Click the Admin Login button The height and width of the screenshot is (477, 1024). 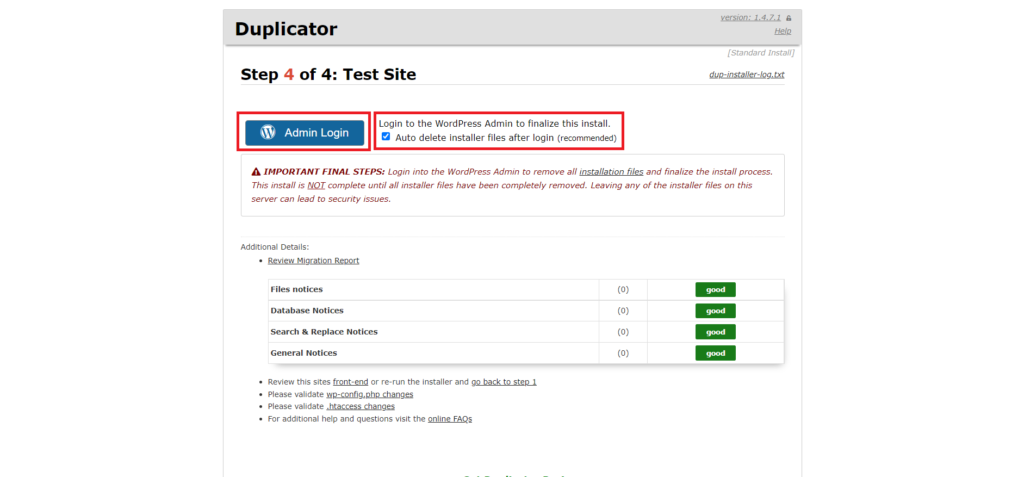point(304,133)
